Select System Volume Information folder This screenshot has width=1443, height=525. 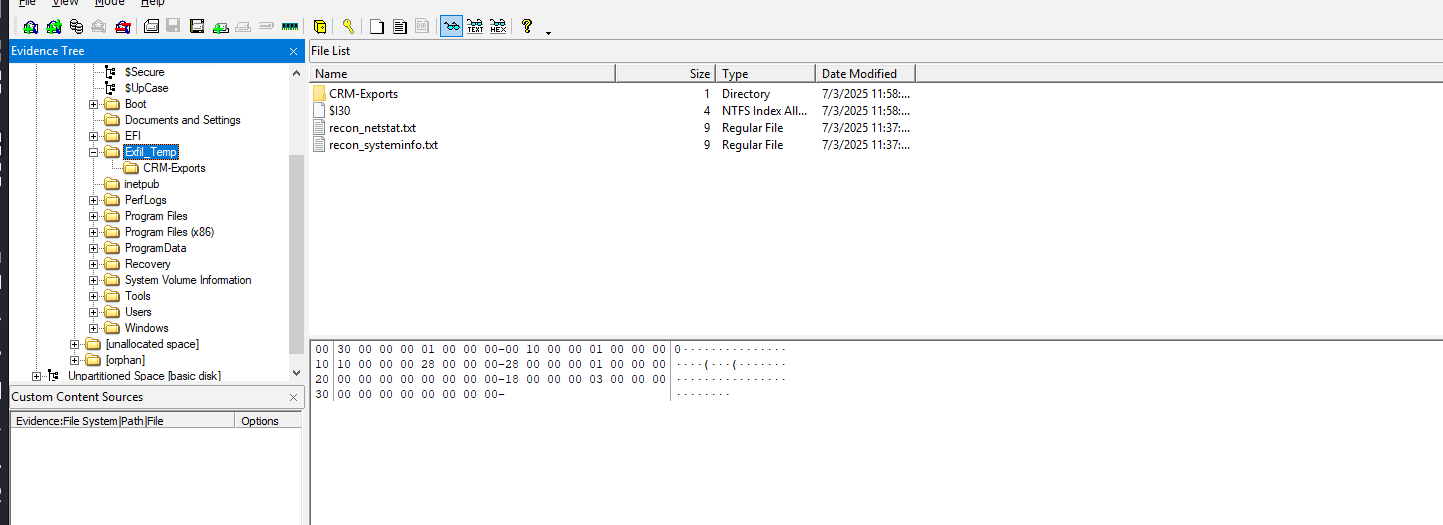pyautogui.click(x=188, y=280)
